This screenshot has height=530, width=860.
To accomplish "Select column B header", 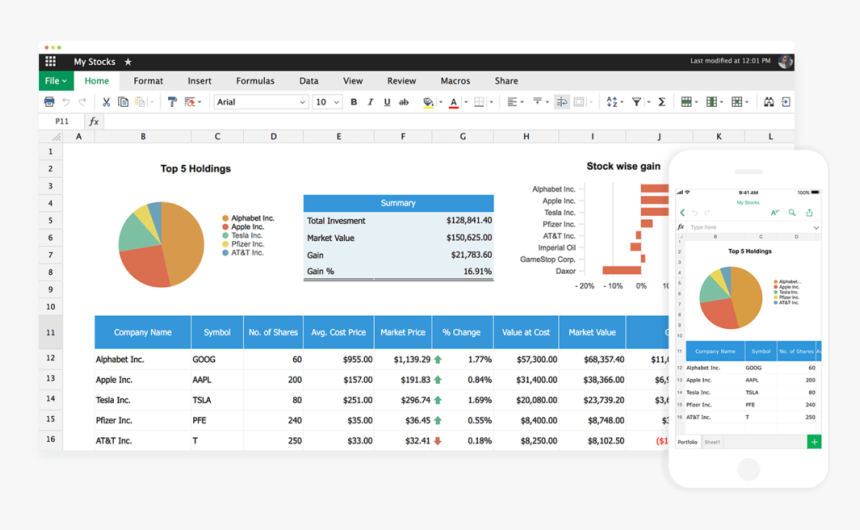I will (143, 137).
